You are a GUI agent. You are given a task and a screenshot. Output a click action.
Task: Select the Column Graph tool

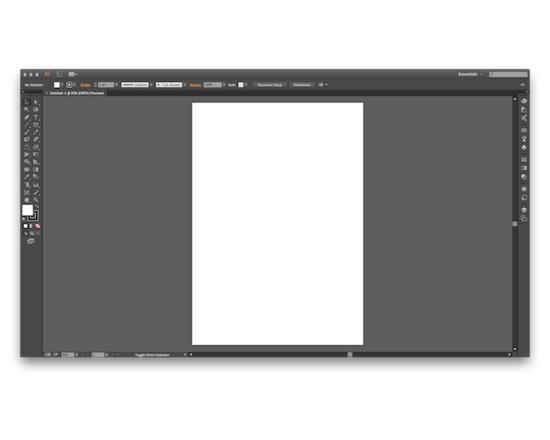[36, 185]
